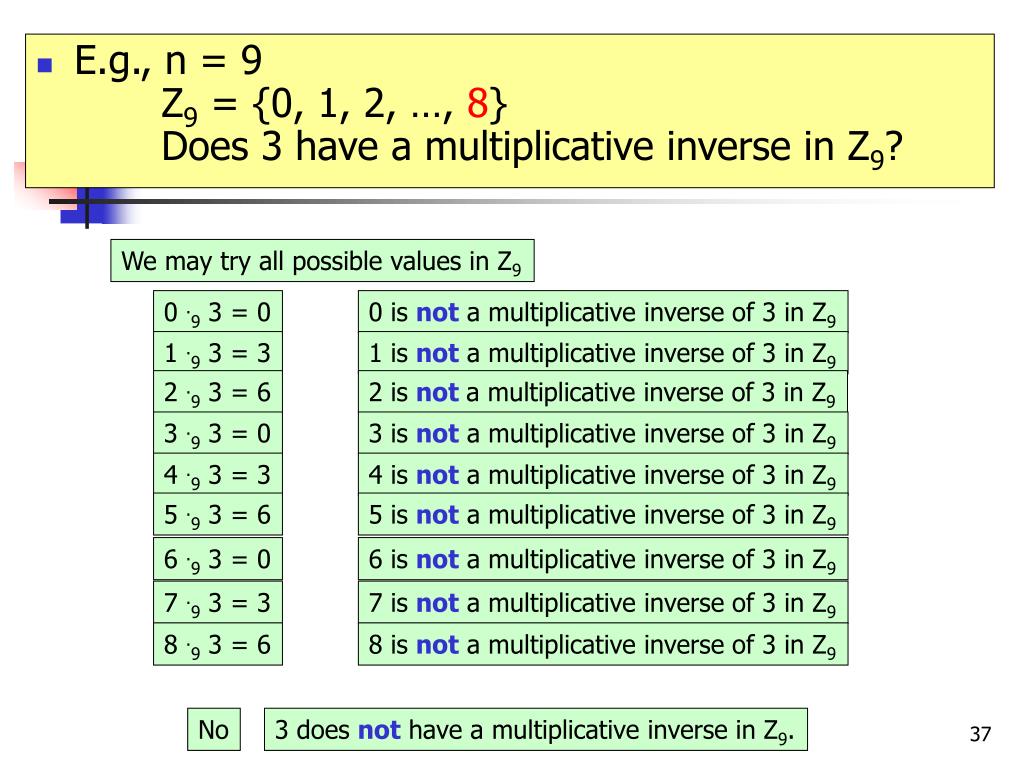This screenshot has width=1024, height=768.
Task: Click '8 is not a multiplicative inverse' statement
Action: pyautogui.click(x=603, y=645)
